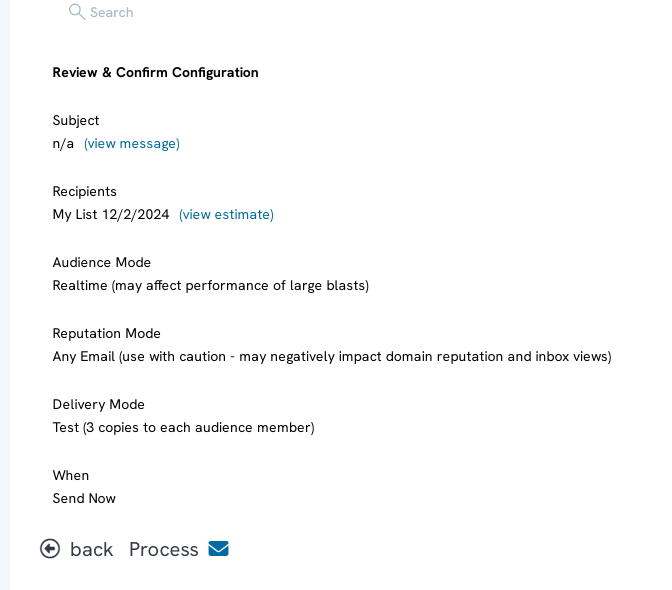This screenshot has height=590, width=672.
Task: Click the Audience Mode label
Action: 102,263
